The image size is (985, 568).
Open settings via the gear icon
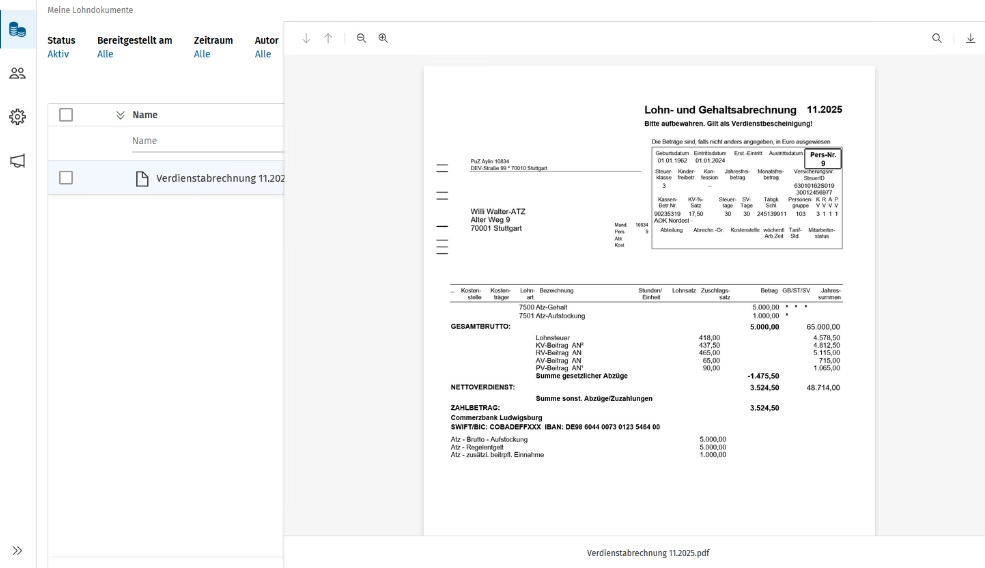tap(17, 117)
